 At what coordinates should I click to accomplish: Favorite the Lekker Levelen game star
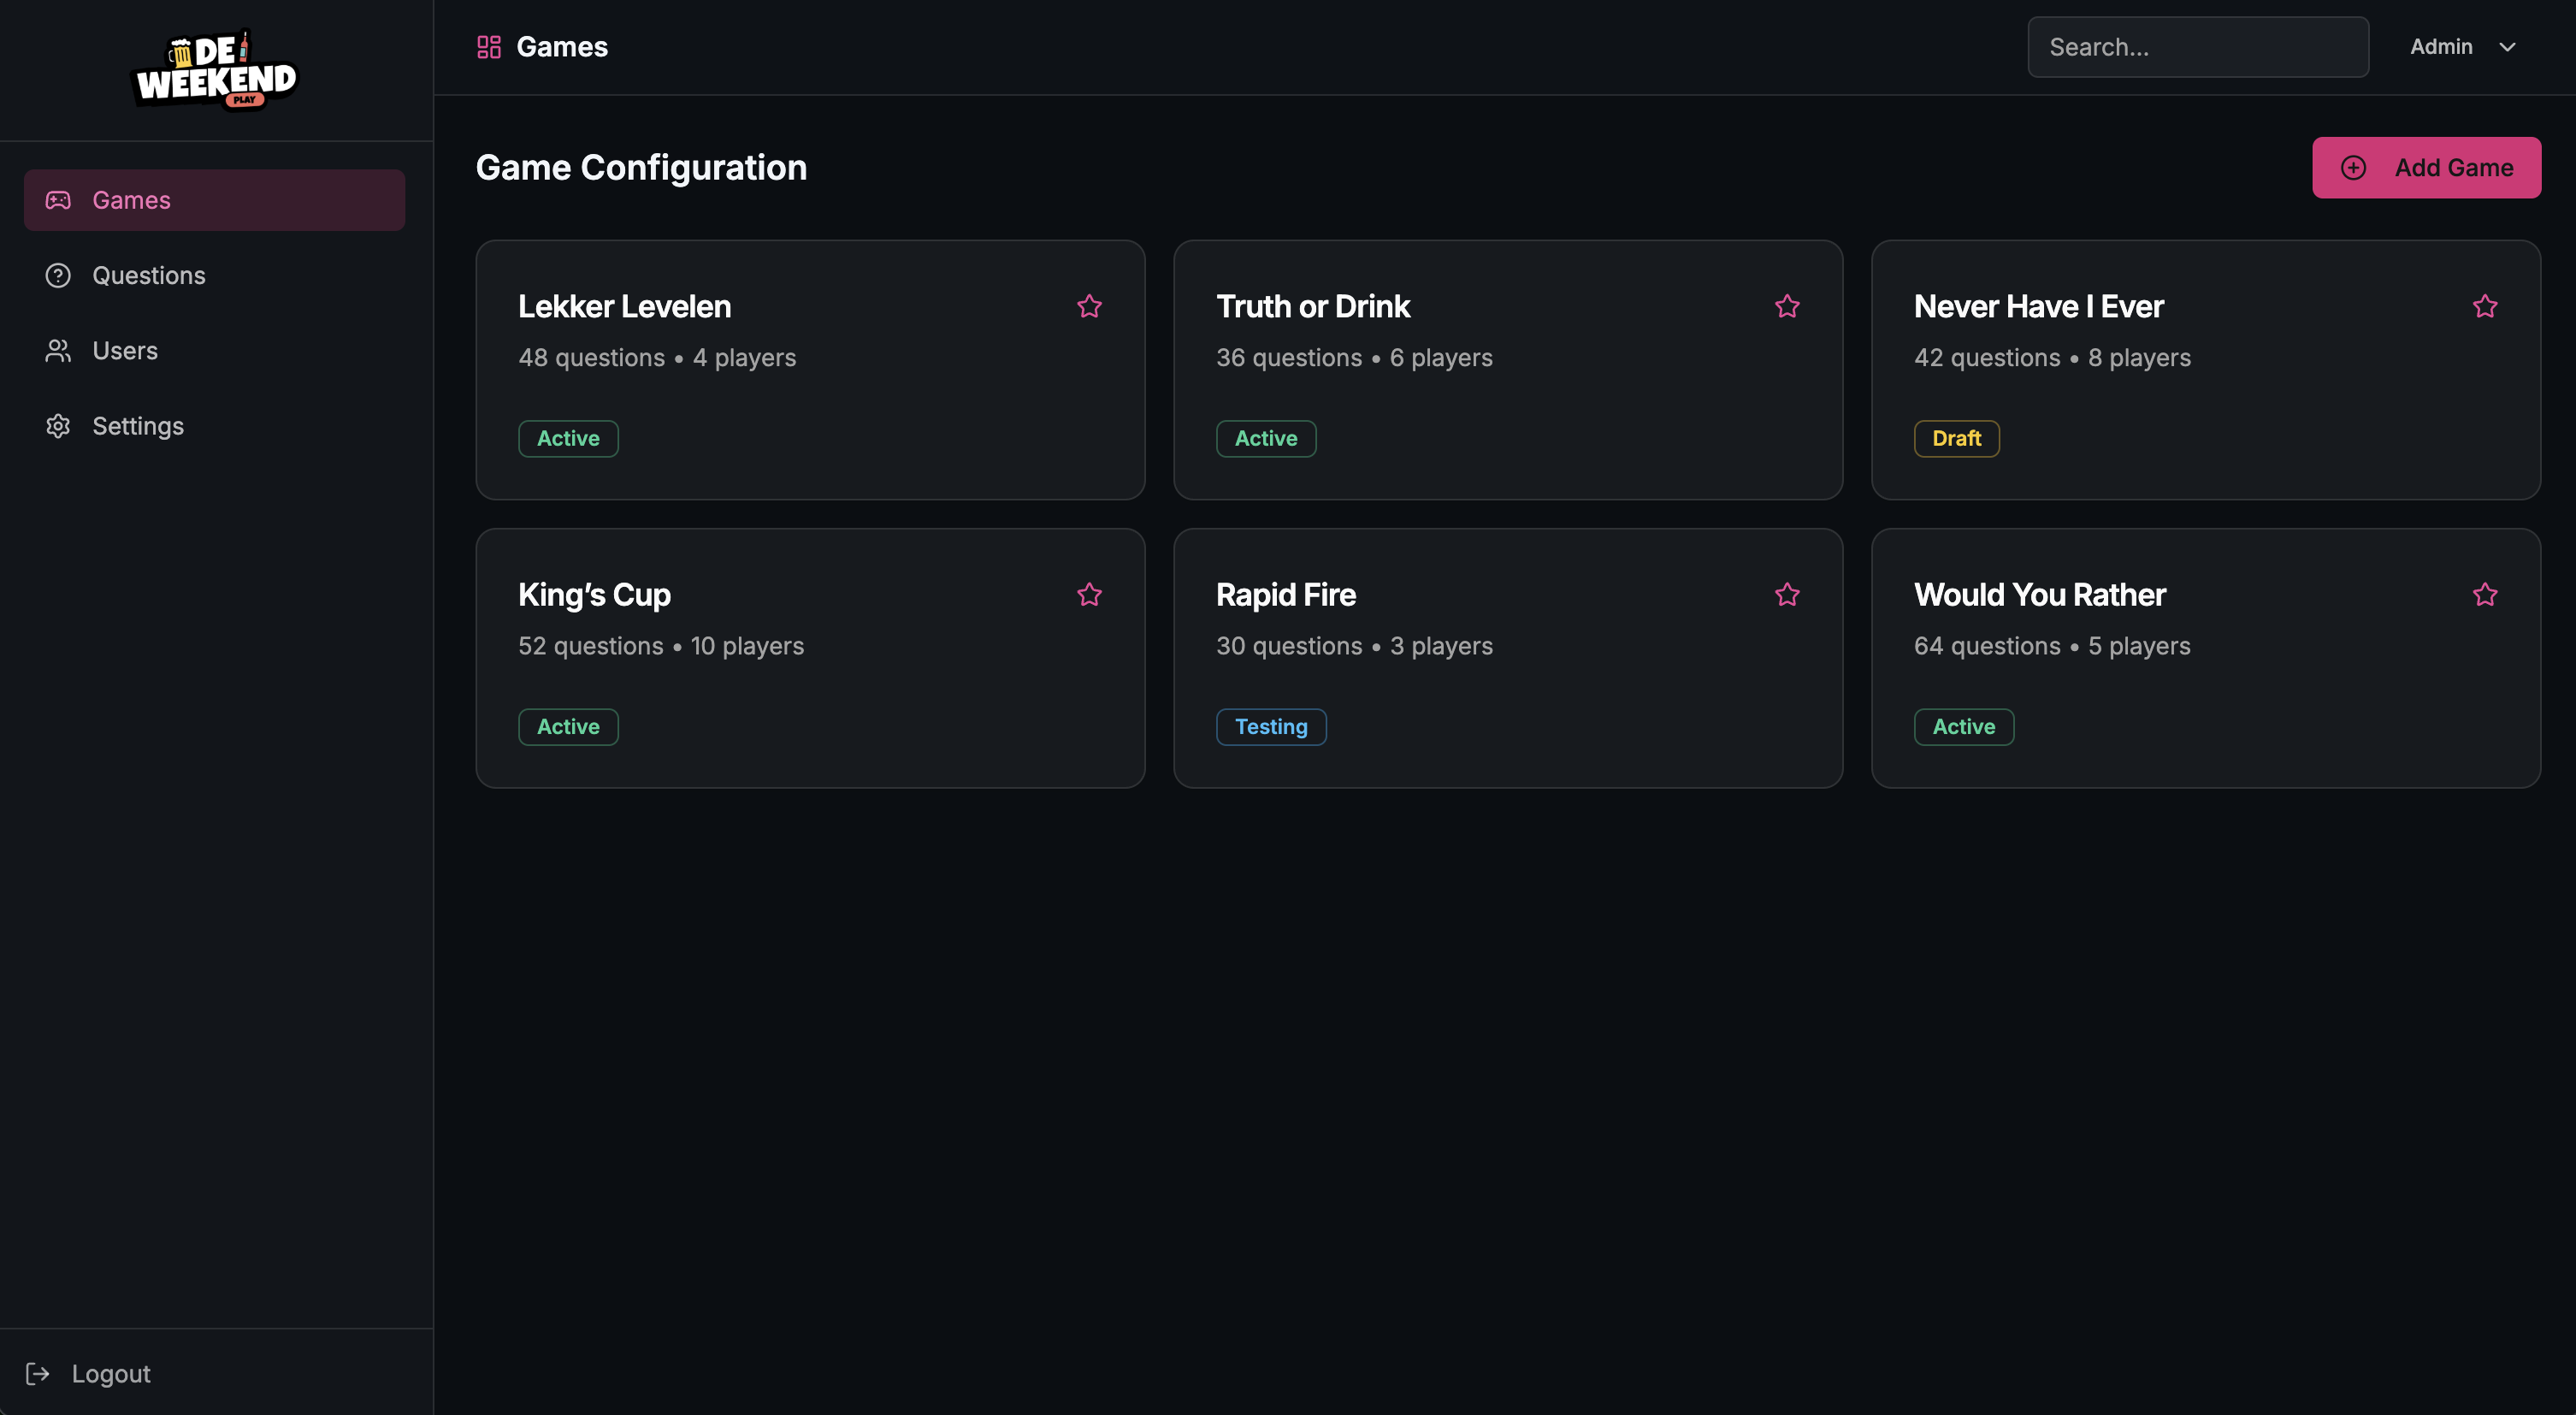tap(1089, 306)
